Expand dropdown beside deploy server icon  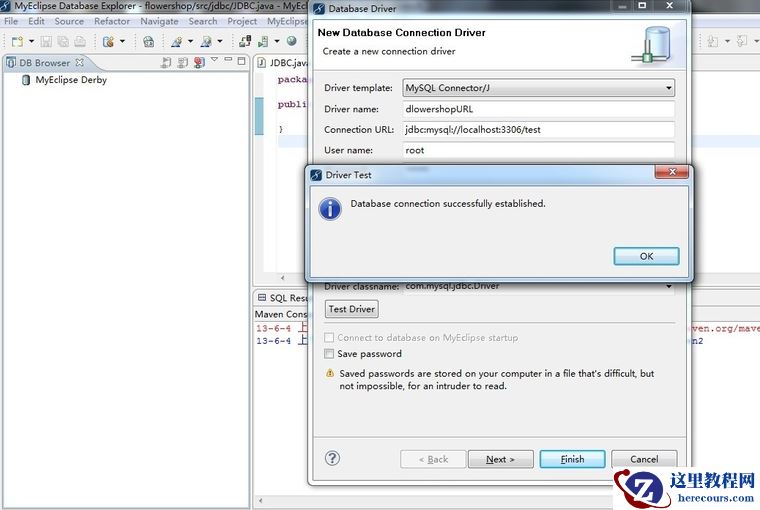(190, 42)
